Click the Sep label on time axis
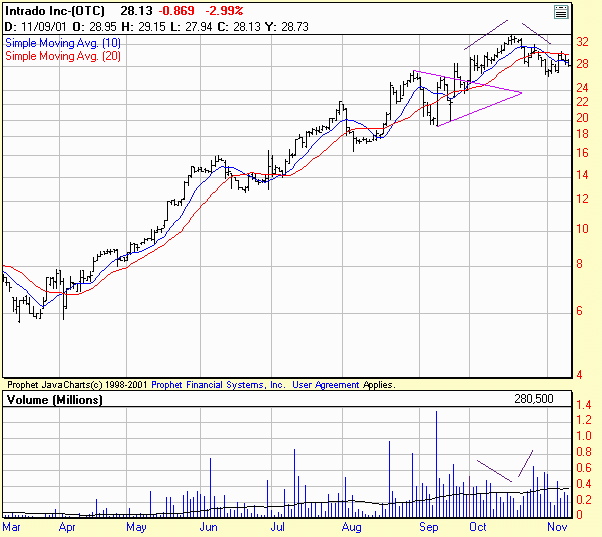 click(x=428, y=527)
